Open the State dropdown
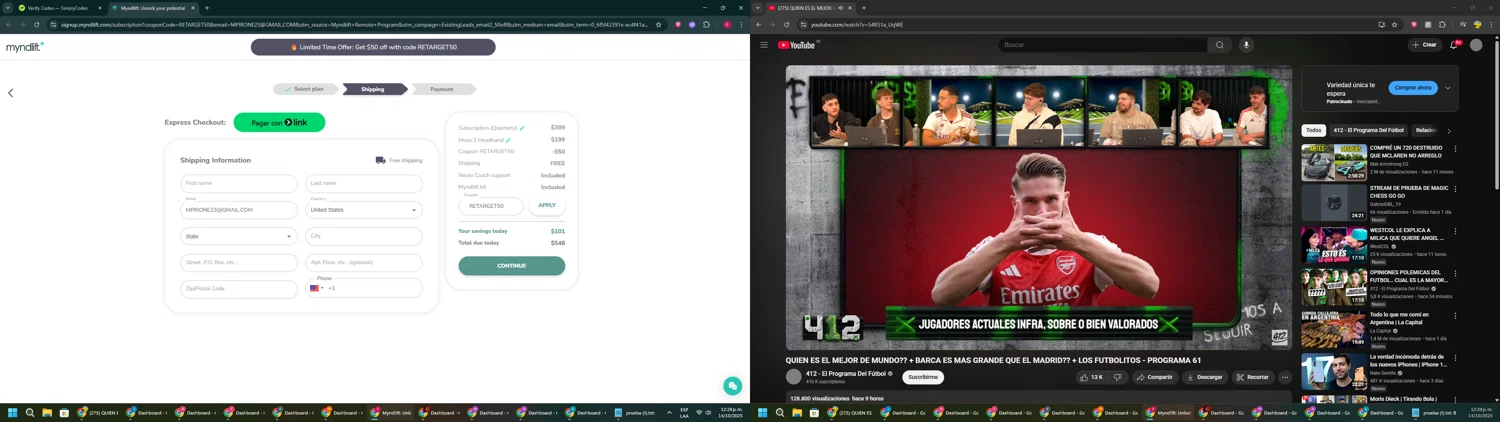This screenshot has height=422, width=1500. (x=239, y=236)
